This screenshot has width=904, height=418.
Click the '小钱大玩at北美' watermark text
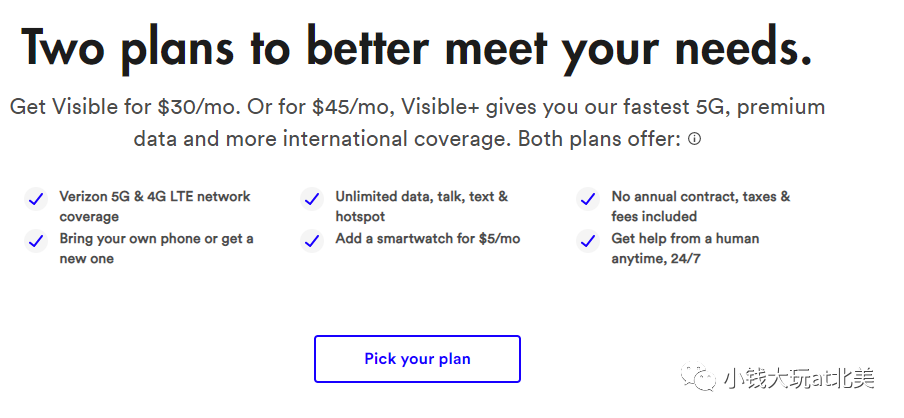798,378
